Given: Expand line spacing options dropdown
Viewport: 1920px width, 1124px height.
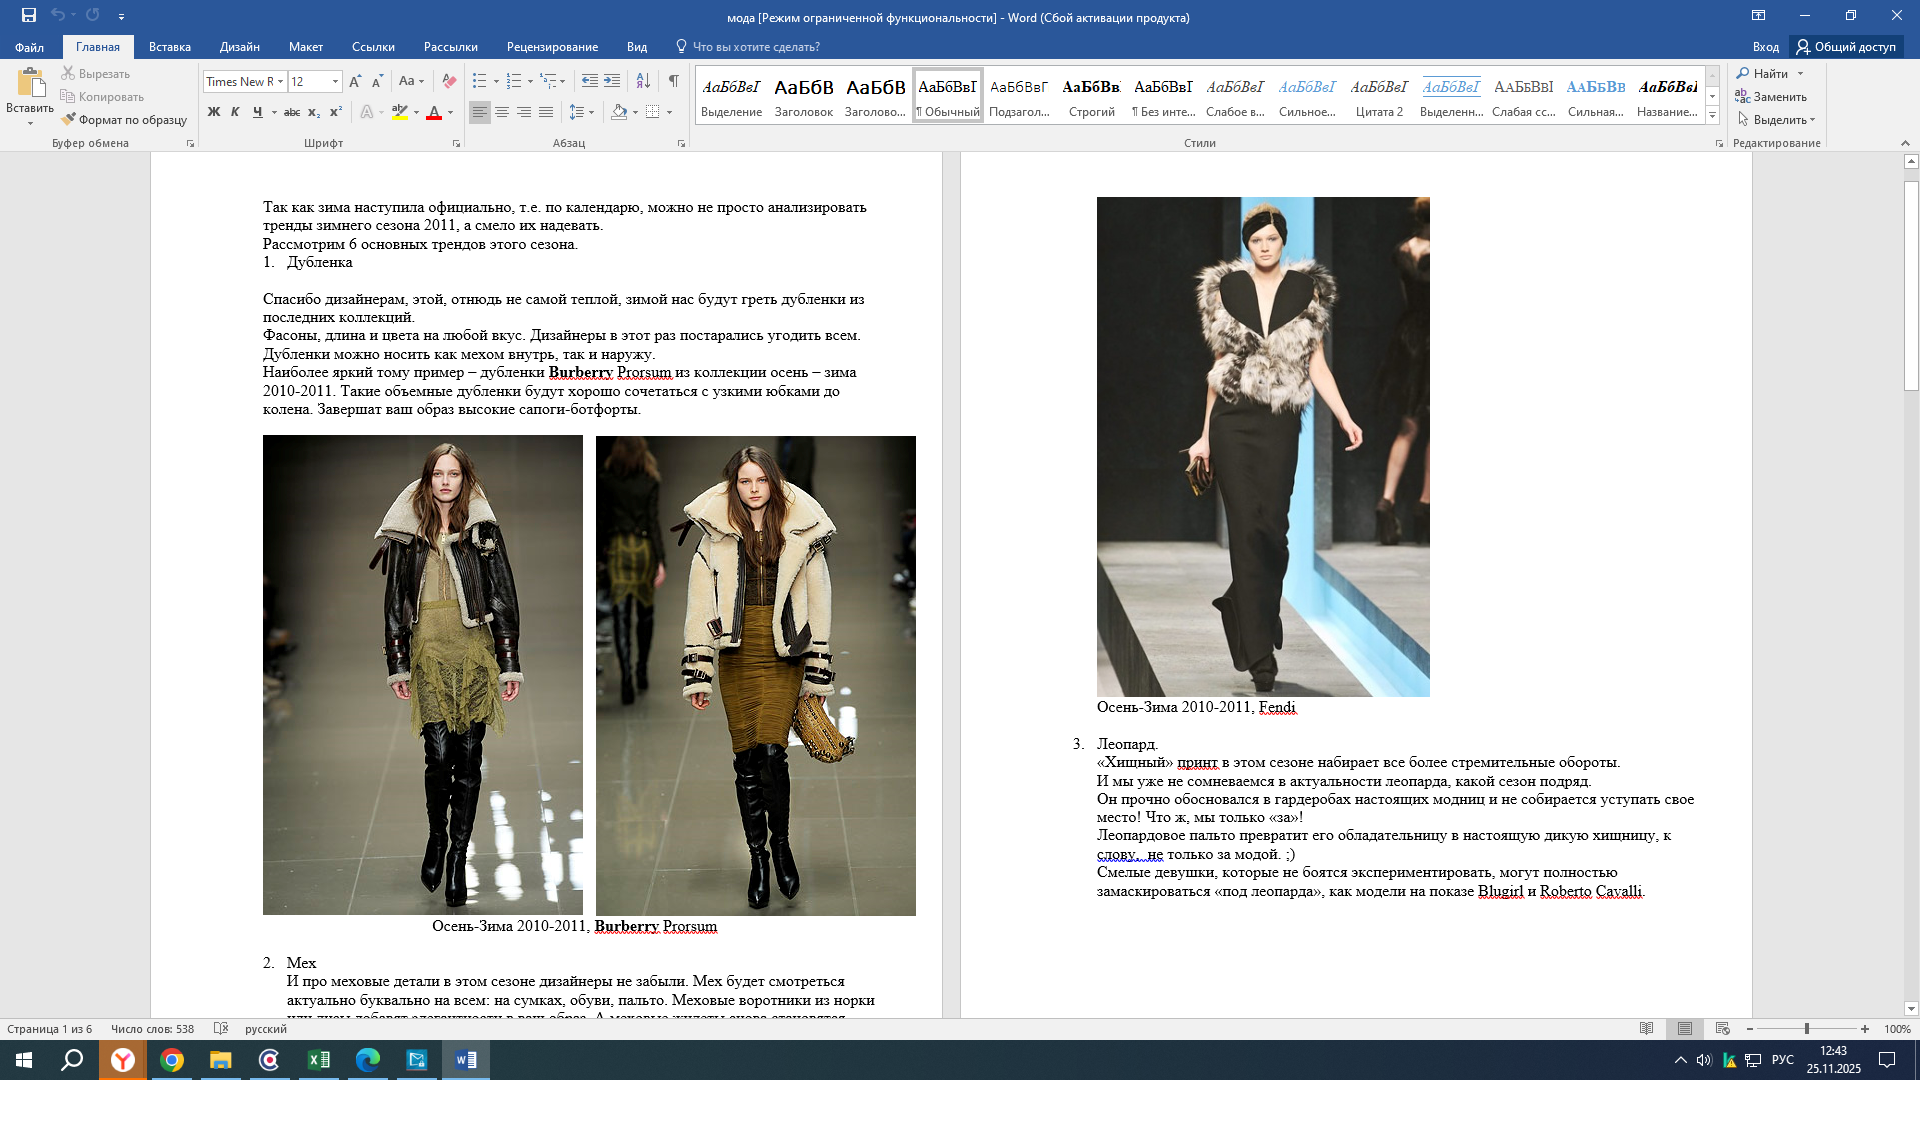Looking at the screenshot, I should coord(592,112).
